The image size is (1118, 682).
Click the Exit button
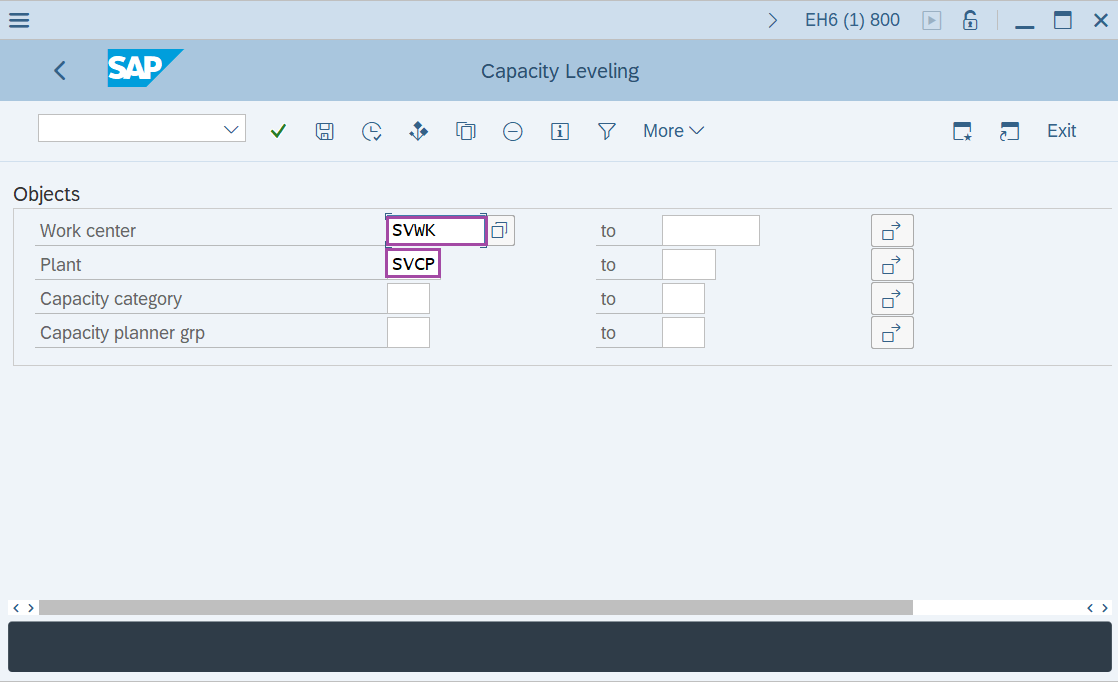(1061, 130)
